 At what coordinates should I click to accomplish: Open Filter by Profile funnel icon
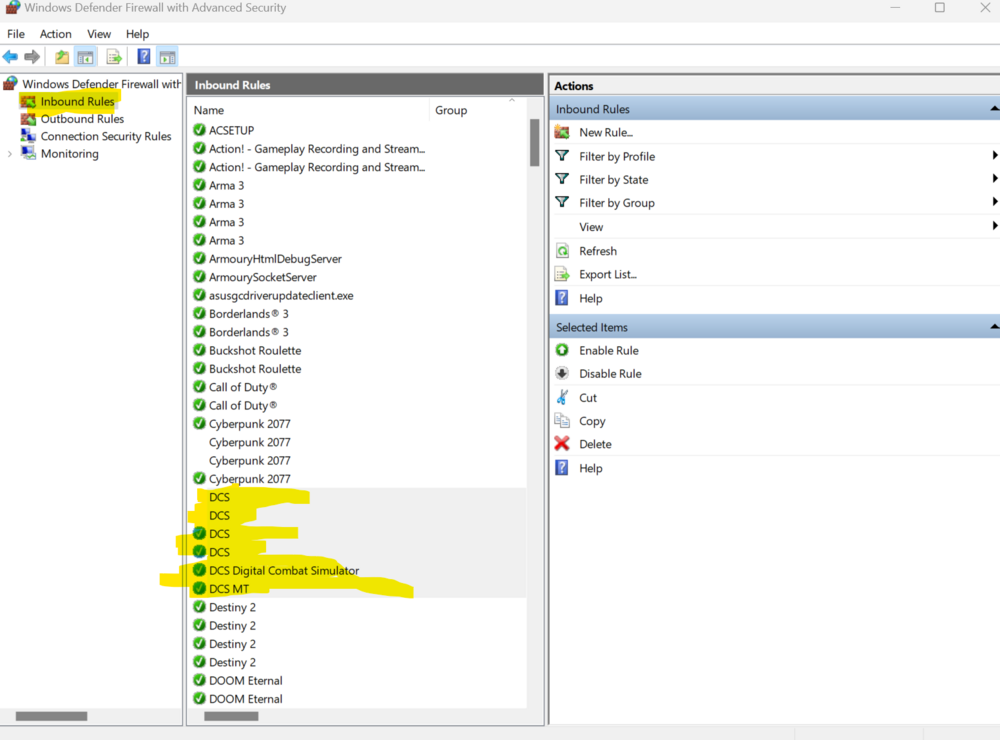pyautogui.click(x=563, y=156)
